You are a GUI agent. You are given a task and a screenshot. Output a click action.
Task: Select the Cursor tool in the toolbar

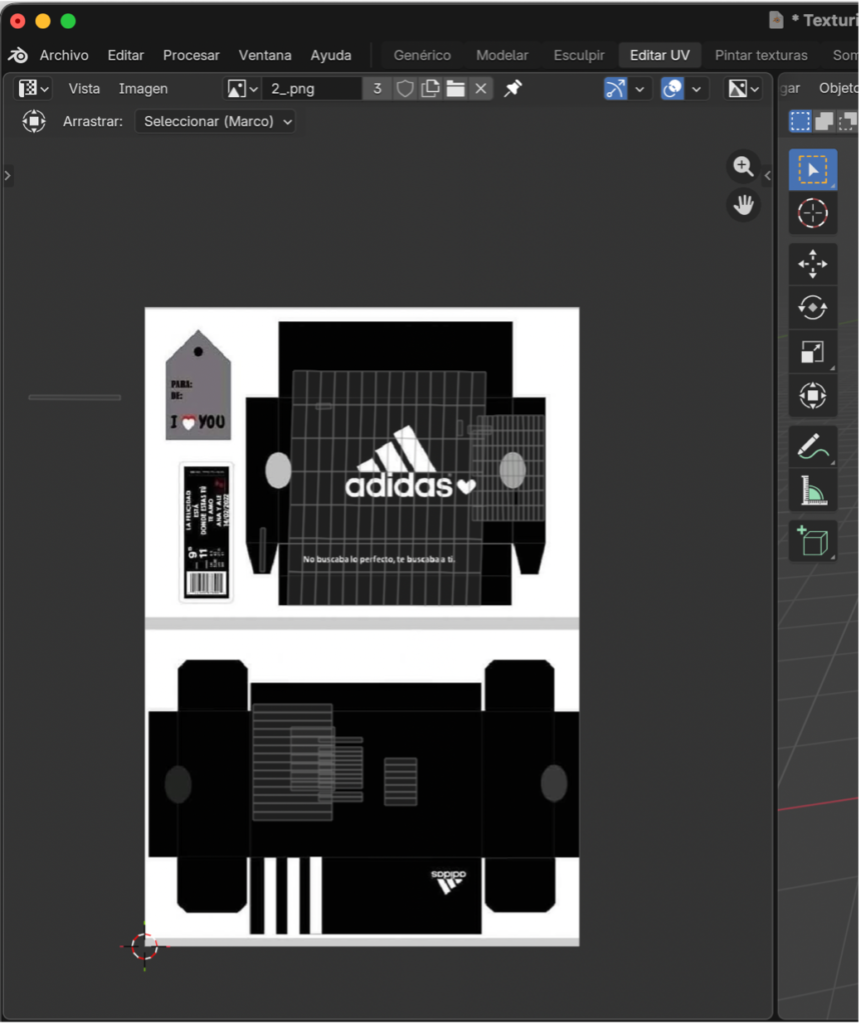(812, 213)
